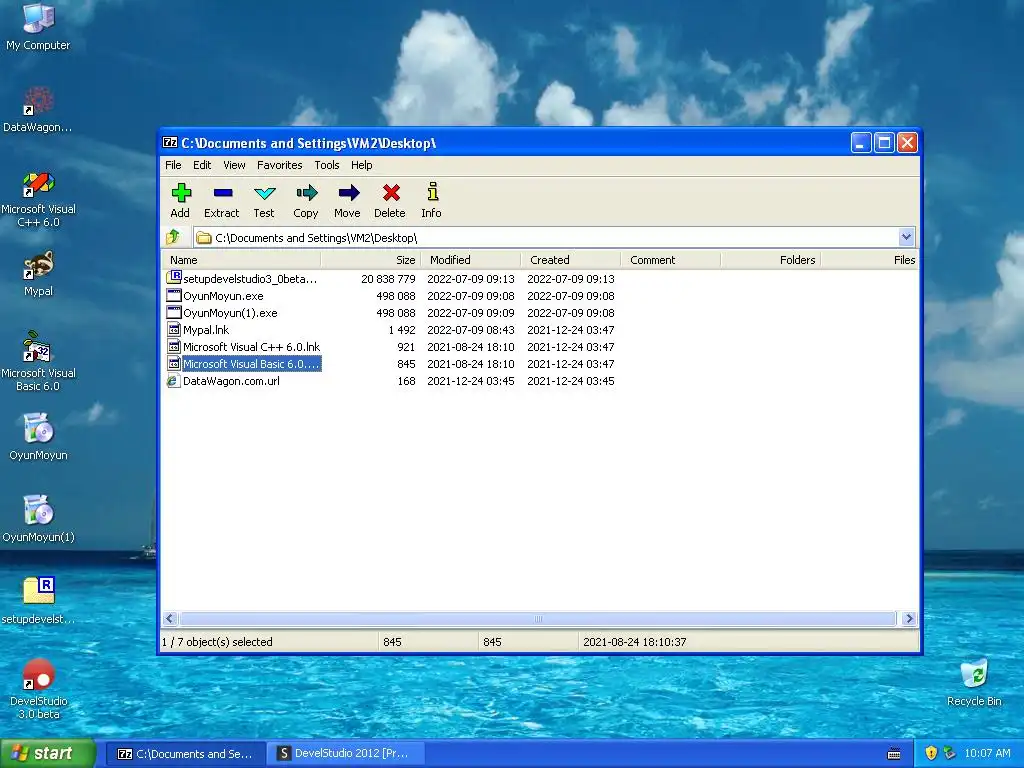Sort files by the Size column

[370, 260]
